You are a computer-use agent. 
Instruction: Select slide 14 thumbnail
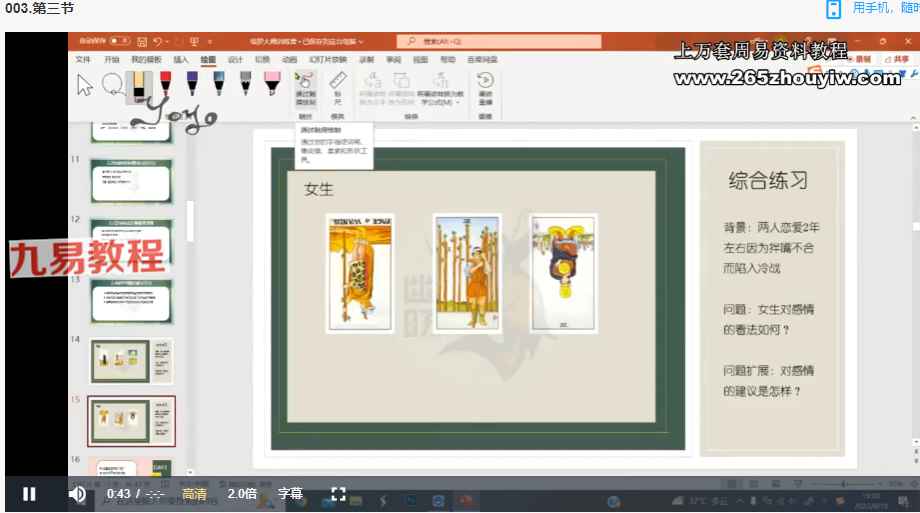tap(131, 360)
